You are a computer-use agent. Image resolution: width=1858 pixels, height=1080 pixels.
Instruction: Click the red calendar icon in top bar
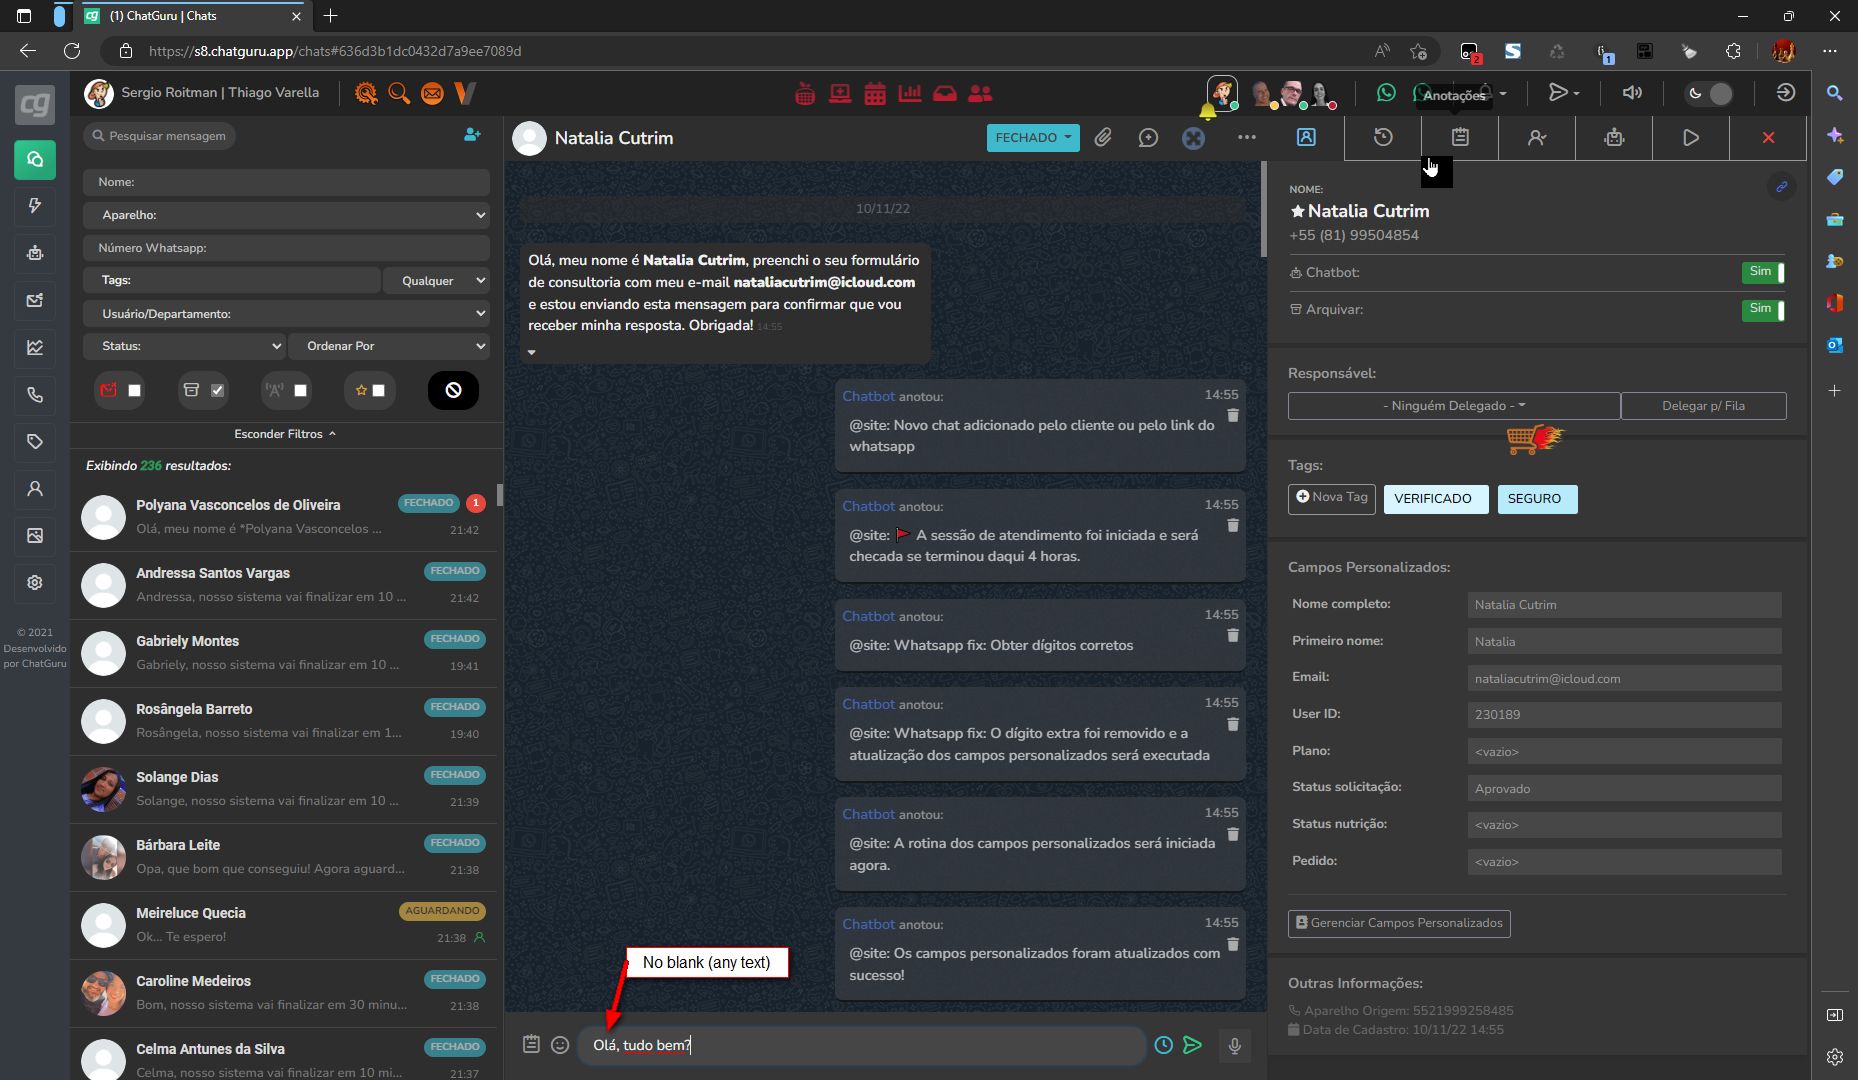(x=875, y=94)
